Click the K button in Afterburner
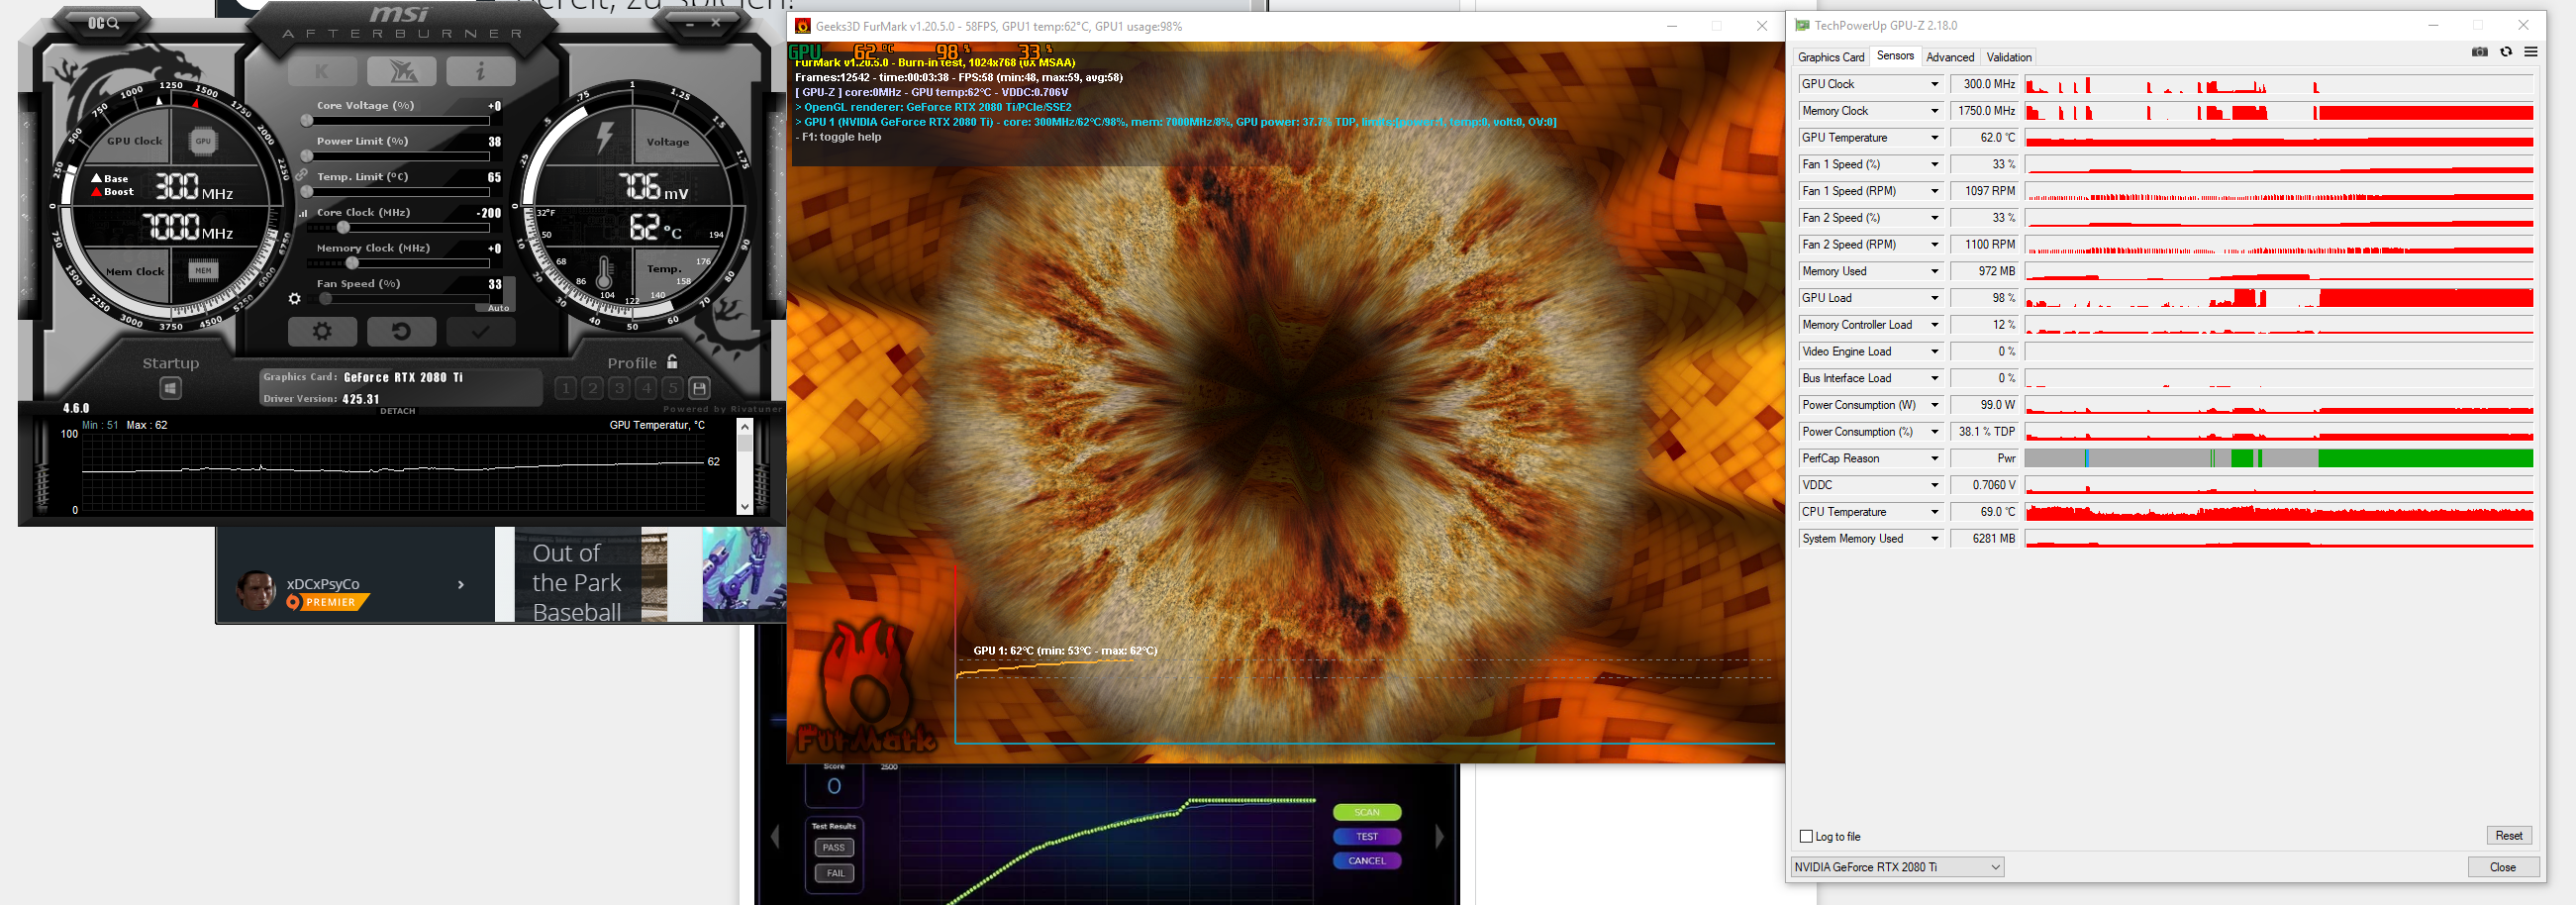The image size is (2576, 905). [x=322, y=71]
